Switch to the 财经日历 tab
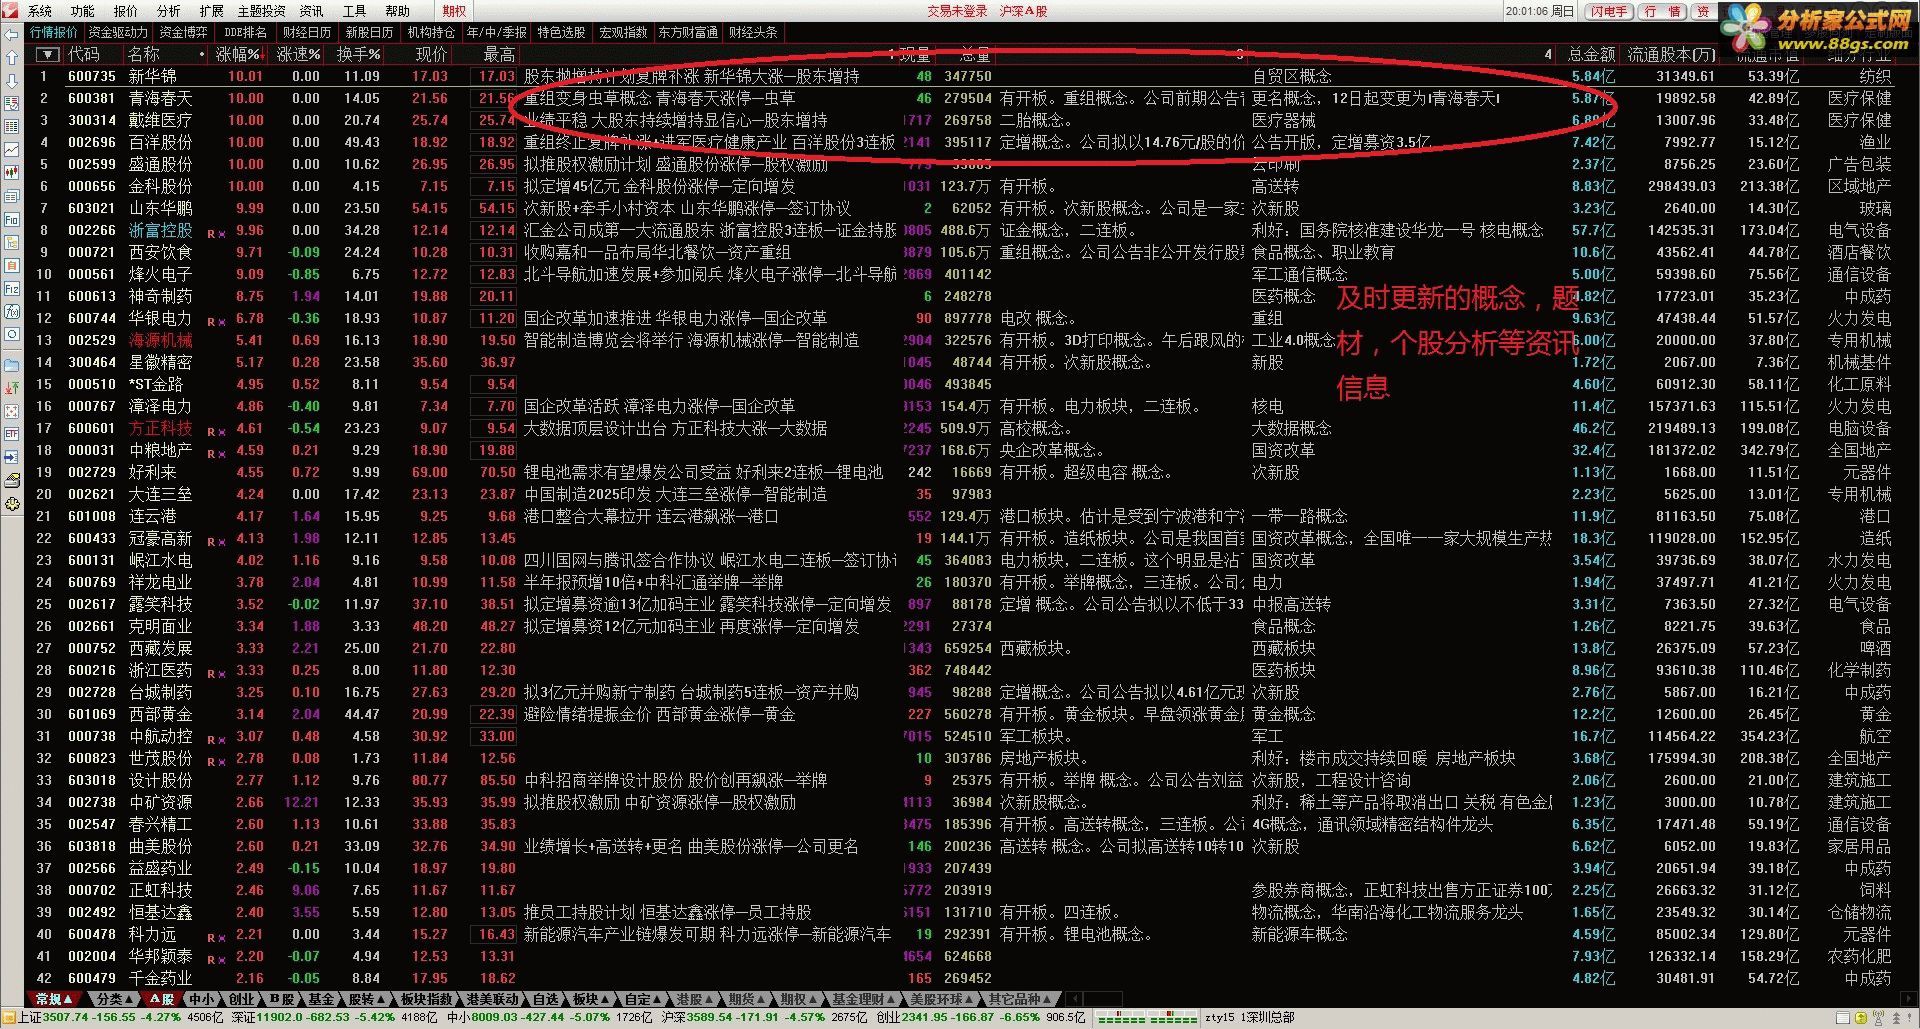Viewport: 1920px width, 1029px height. coord(307,32)
